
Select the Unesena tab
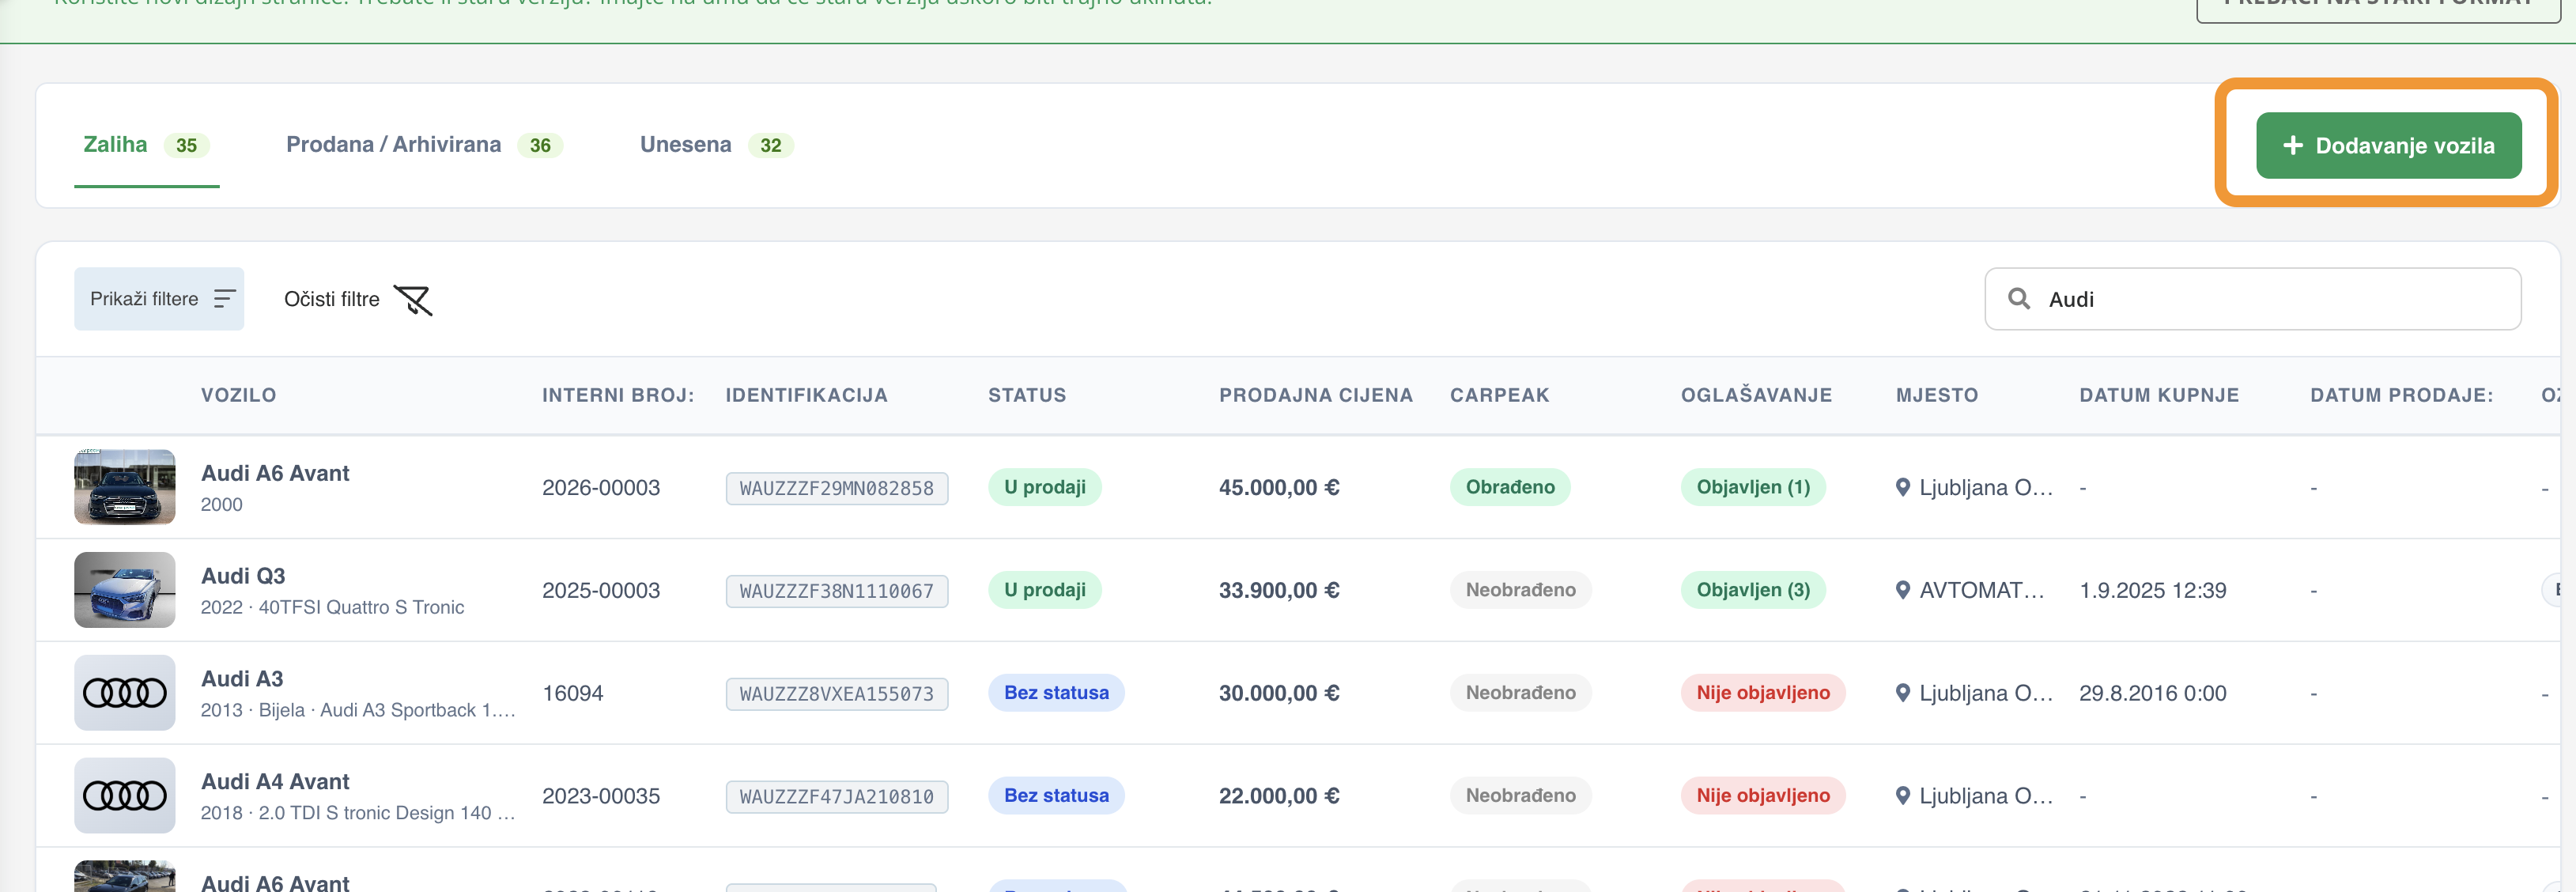[716, 145]
